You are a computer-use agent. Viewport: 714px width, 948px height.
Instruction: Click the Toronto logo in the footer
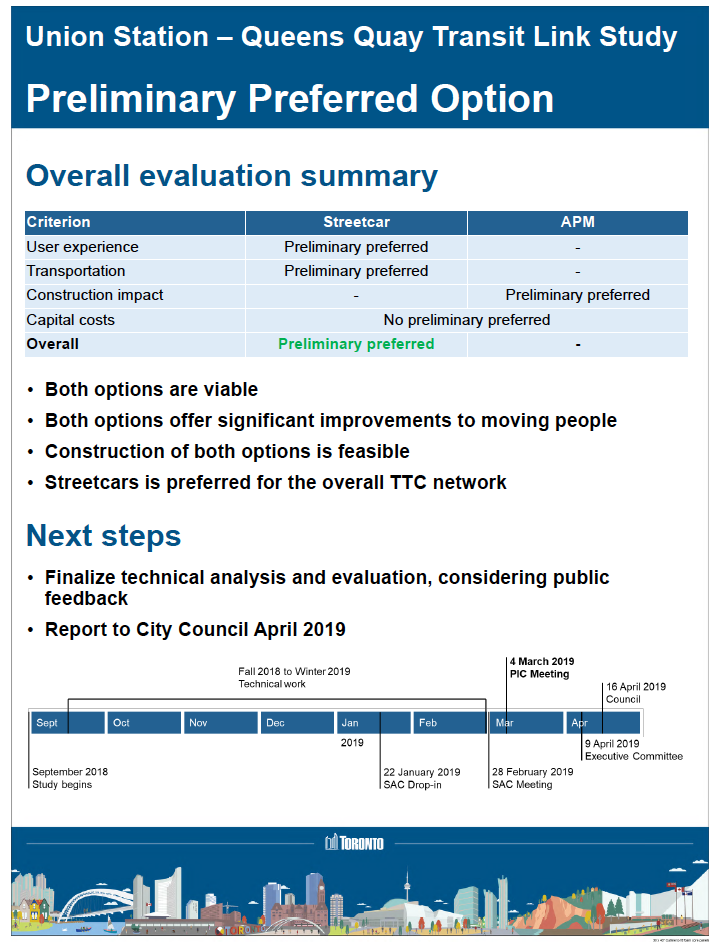354,842
